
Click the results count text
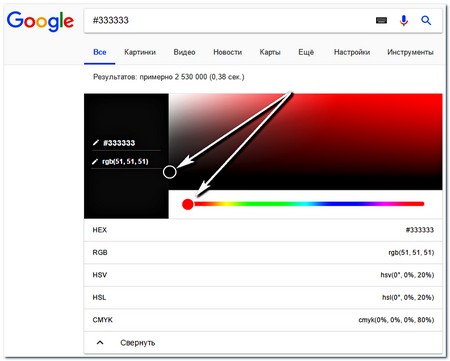[169, 77]
